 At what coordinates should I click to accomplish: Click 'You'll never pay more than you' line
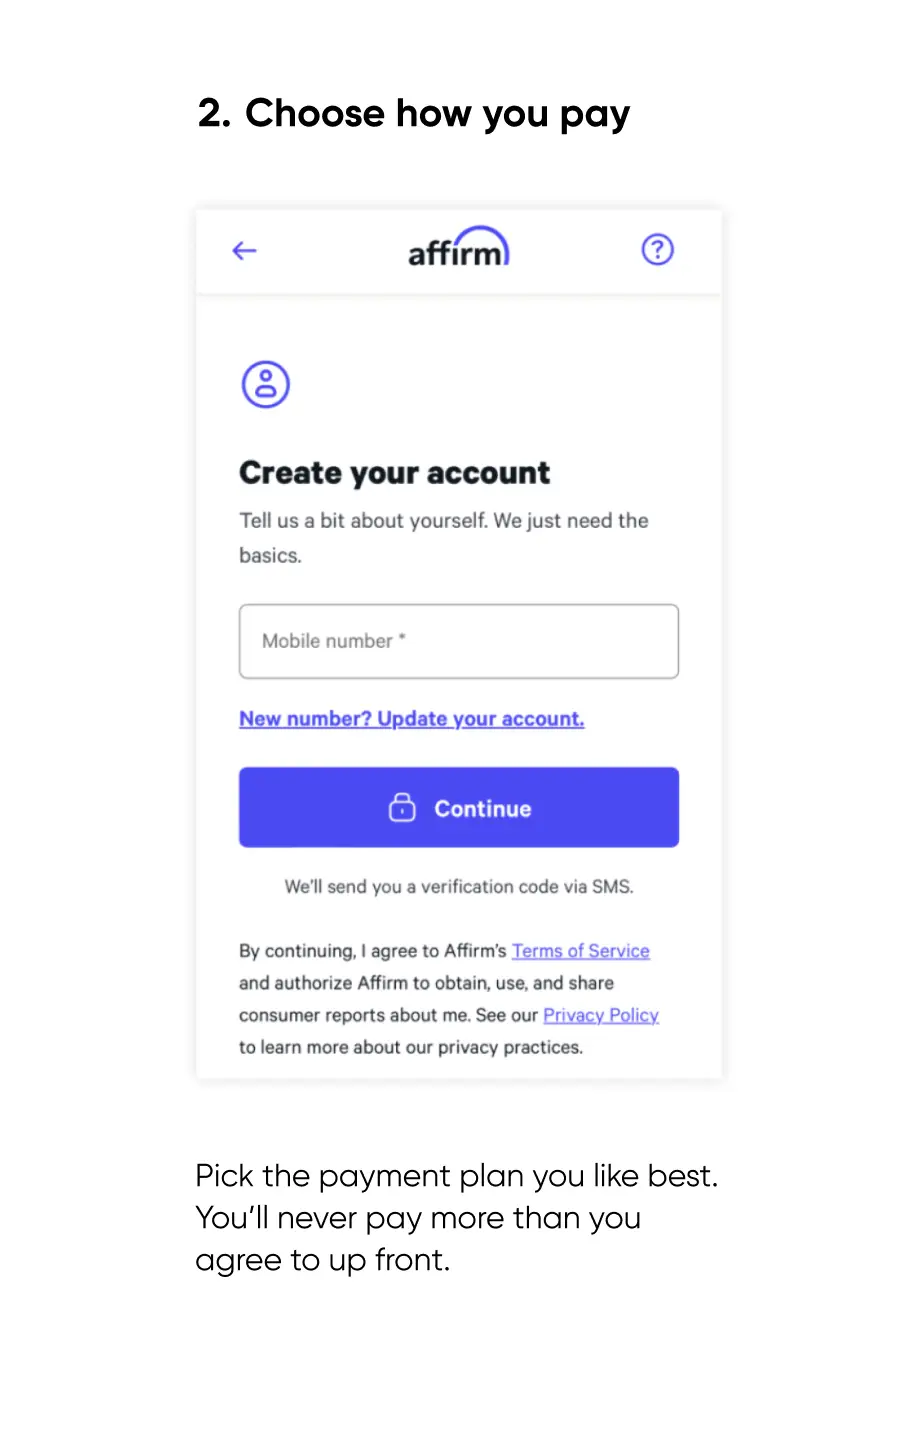point(418,1218)
